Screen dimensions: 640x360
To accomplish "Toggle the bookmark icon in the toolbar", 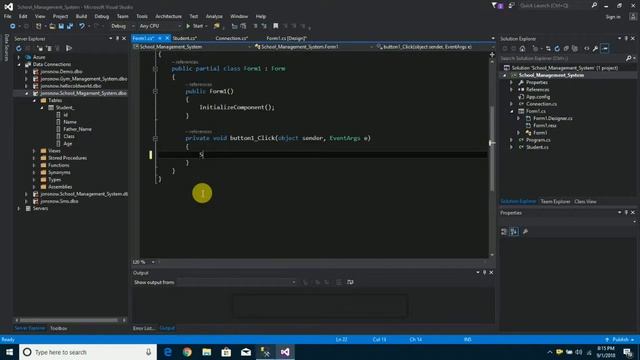I will pos(276,26).
